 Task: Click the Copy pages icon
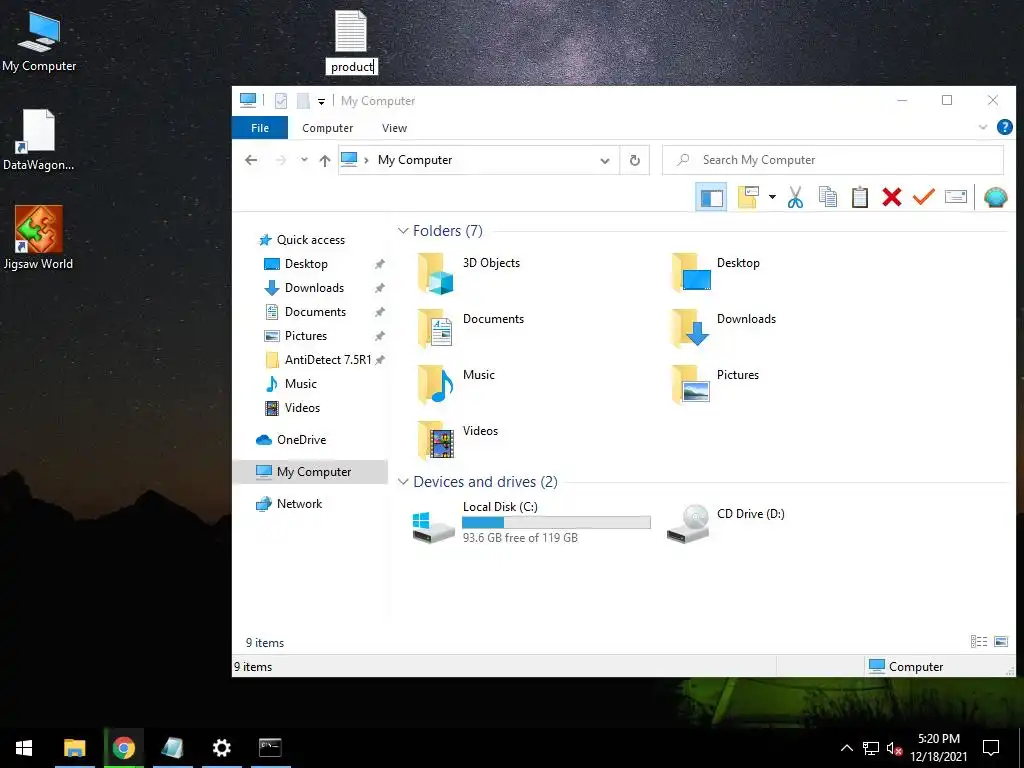point(827,197)
